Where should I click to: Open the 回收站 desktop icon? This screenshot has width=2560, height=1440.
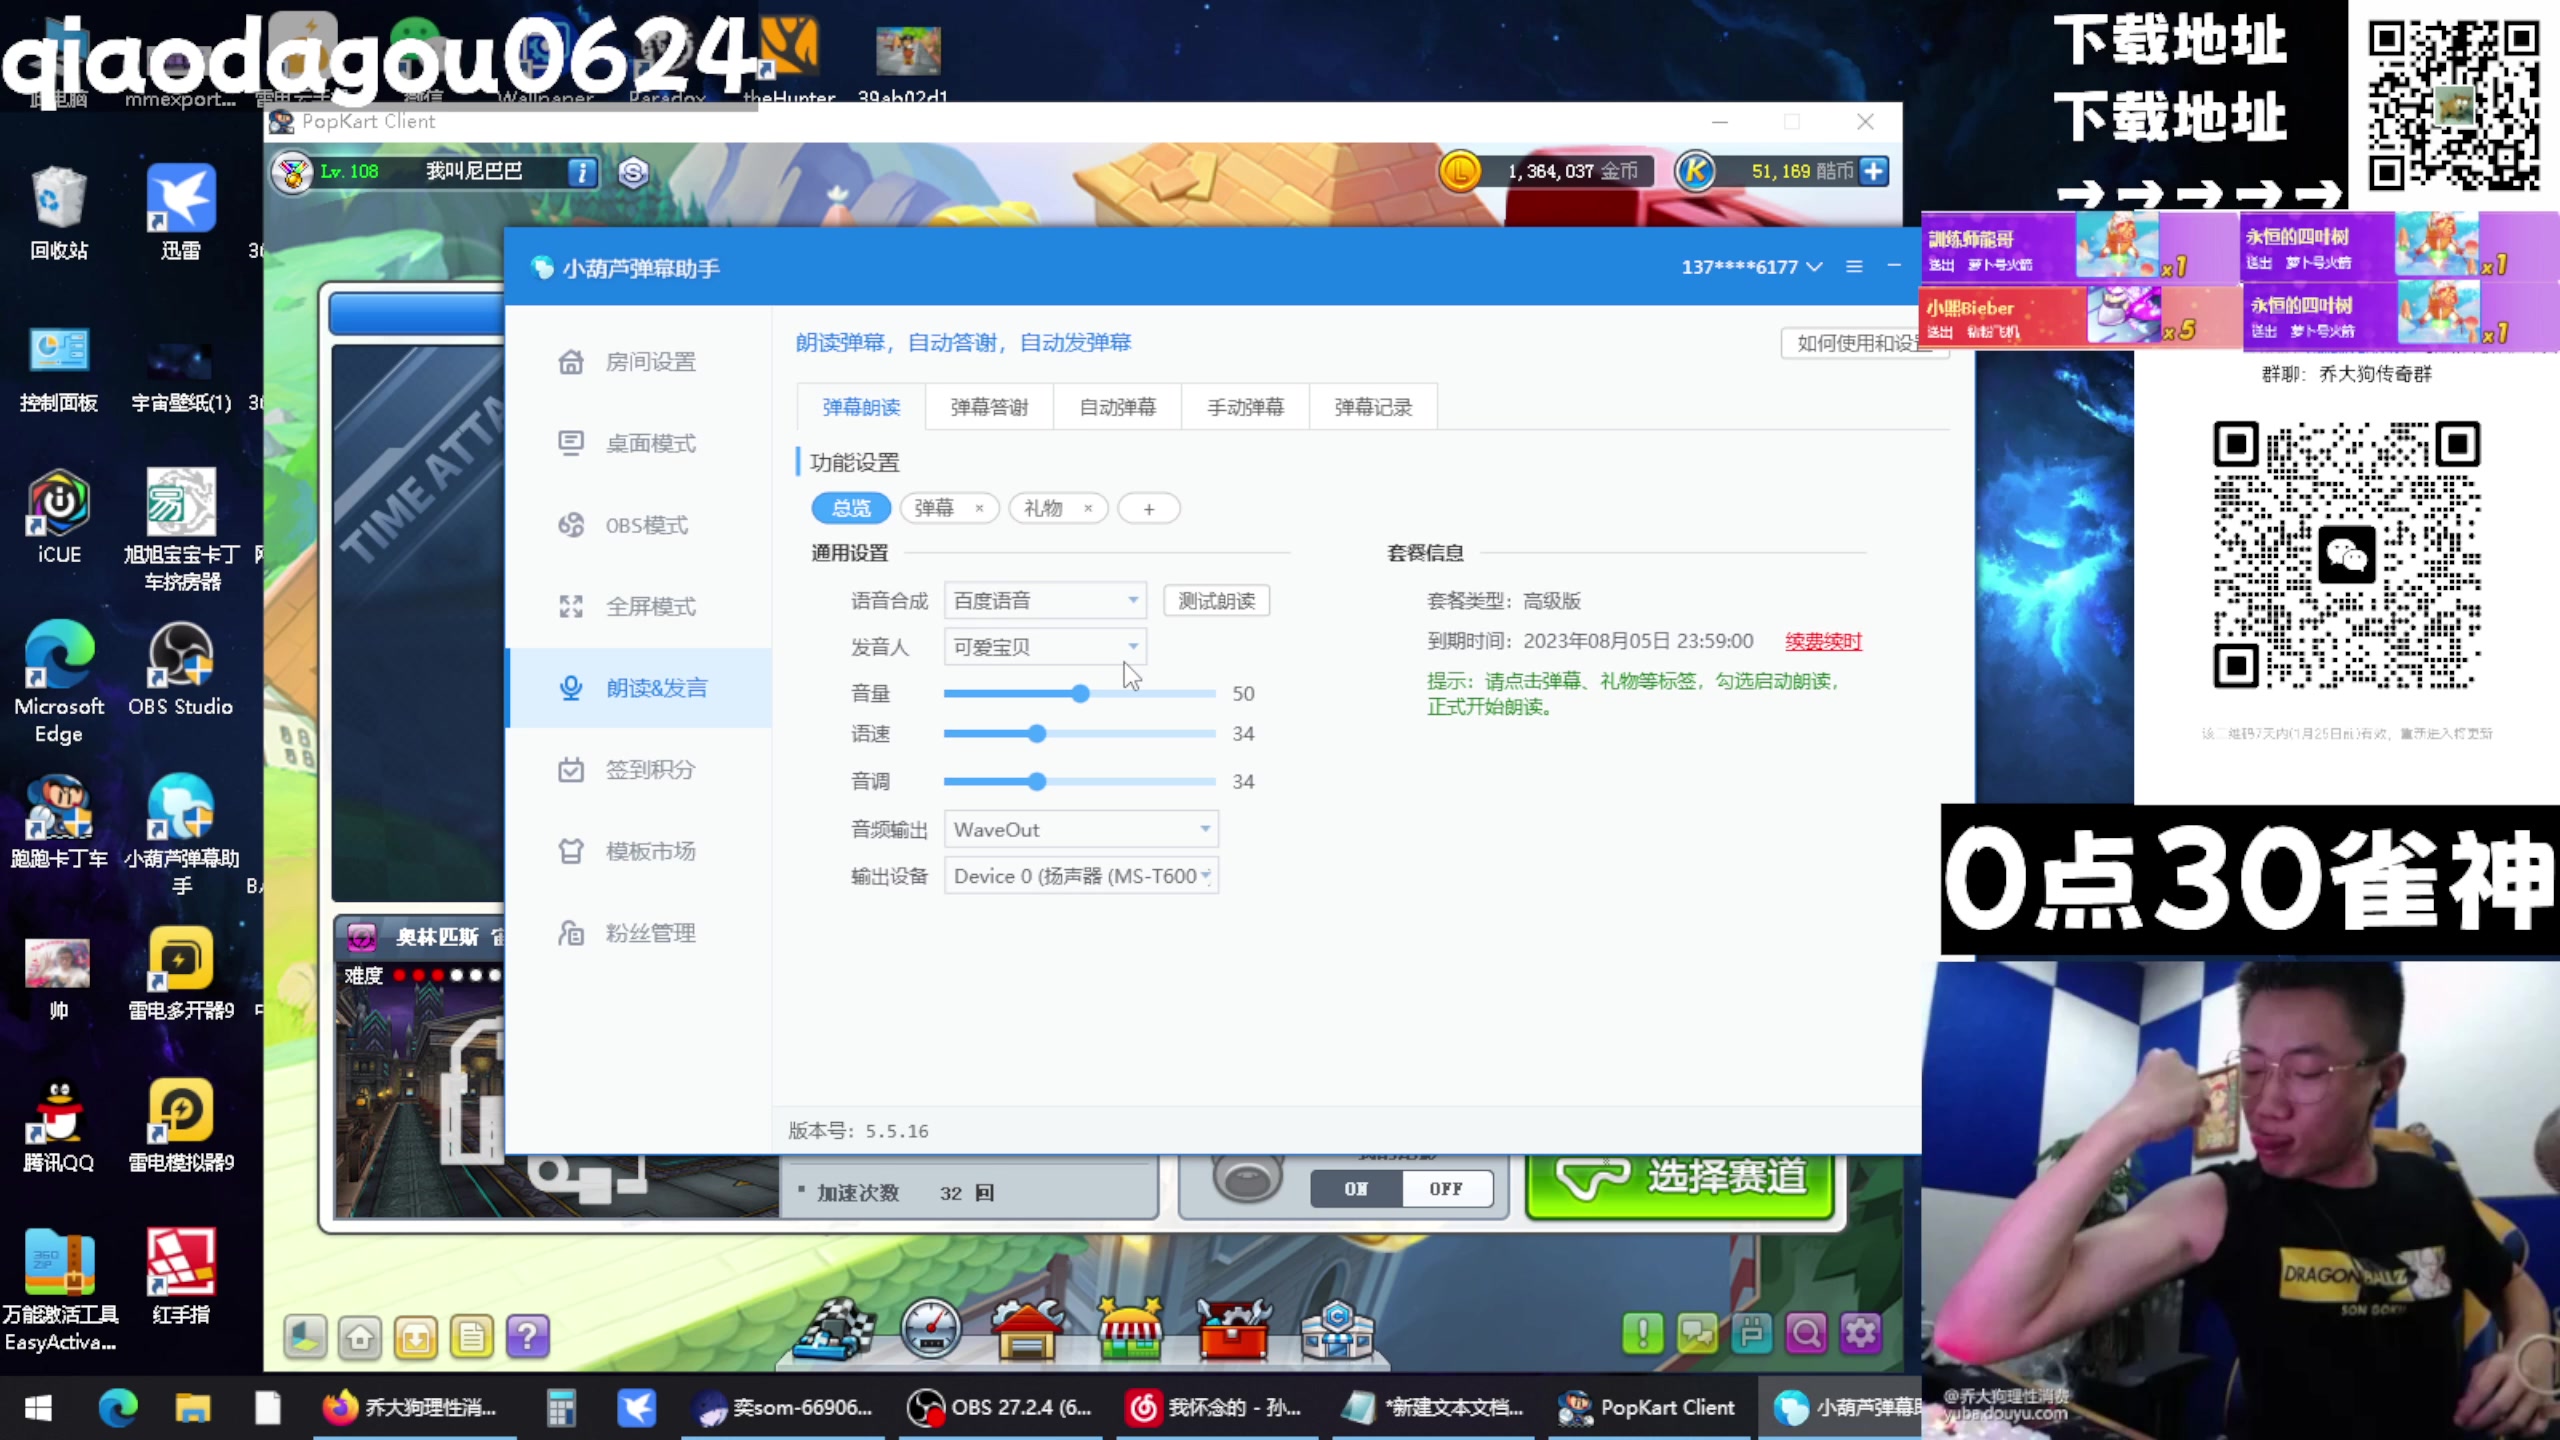click(x=59, y=213)
